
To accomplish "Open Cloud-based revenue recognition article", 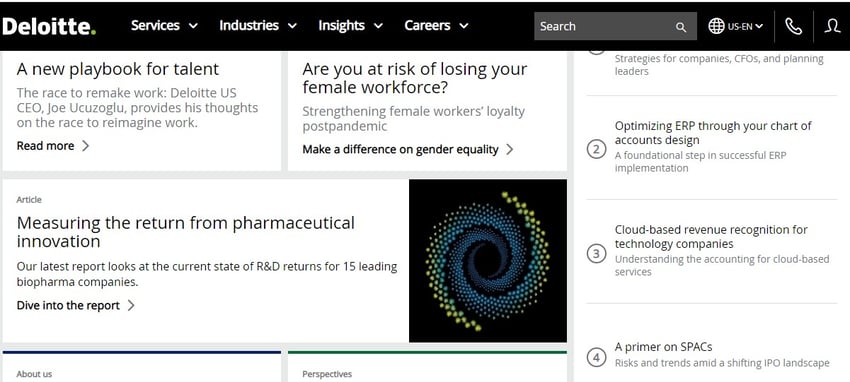I will coord(711,237).
